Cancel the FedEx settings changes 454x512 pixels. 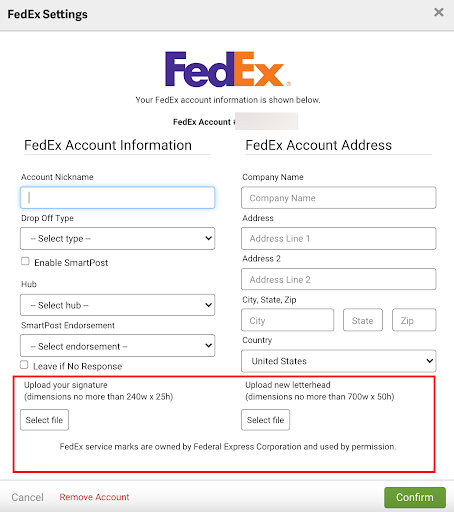click(27, 497)
